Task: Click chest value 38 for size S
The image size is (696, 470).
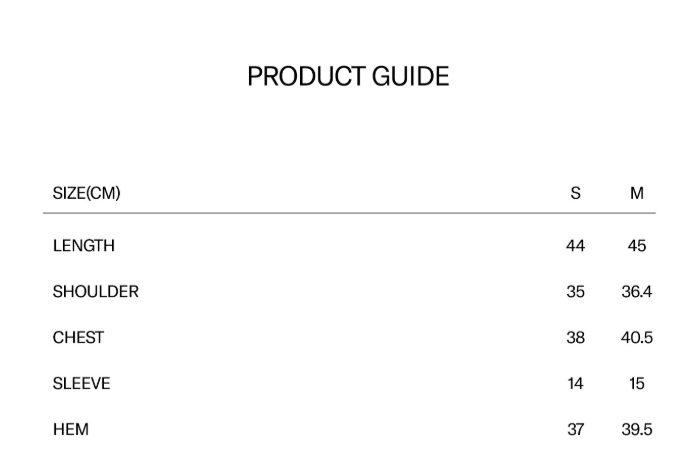Action: coord(575,338)
